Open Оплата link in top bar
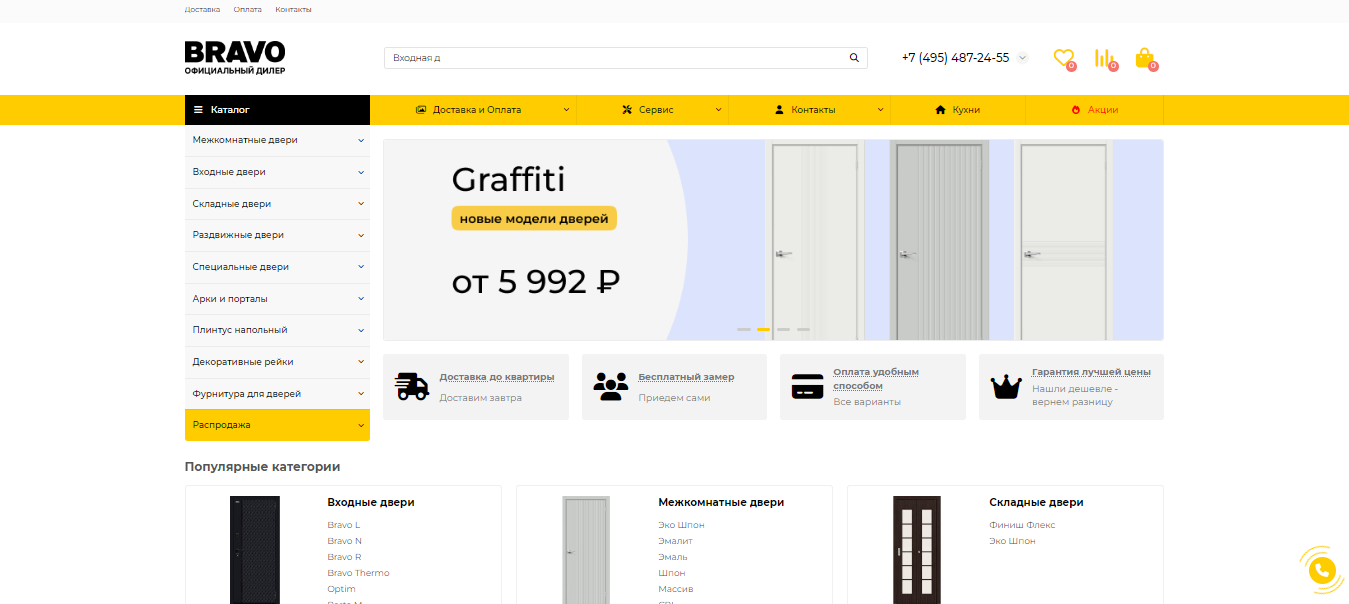 coord(248,9)
